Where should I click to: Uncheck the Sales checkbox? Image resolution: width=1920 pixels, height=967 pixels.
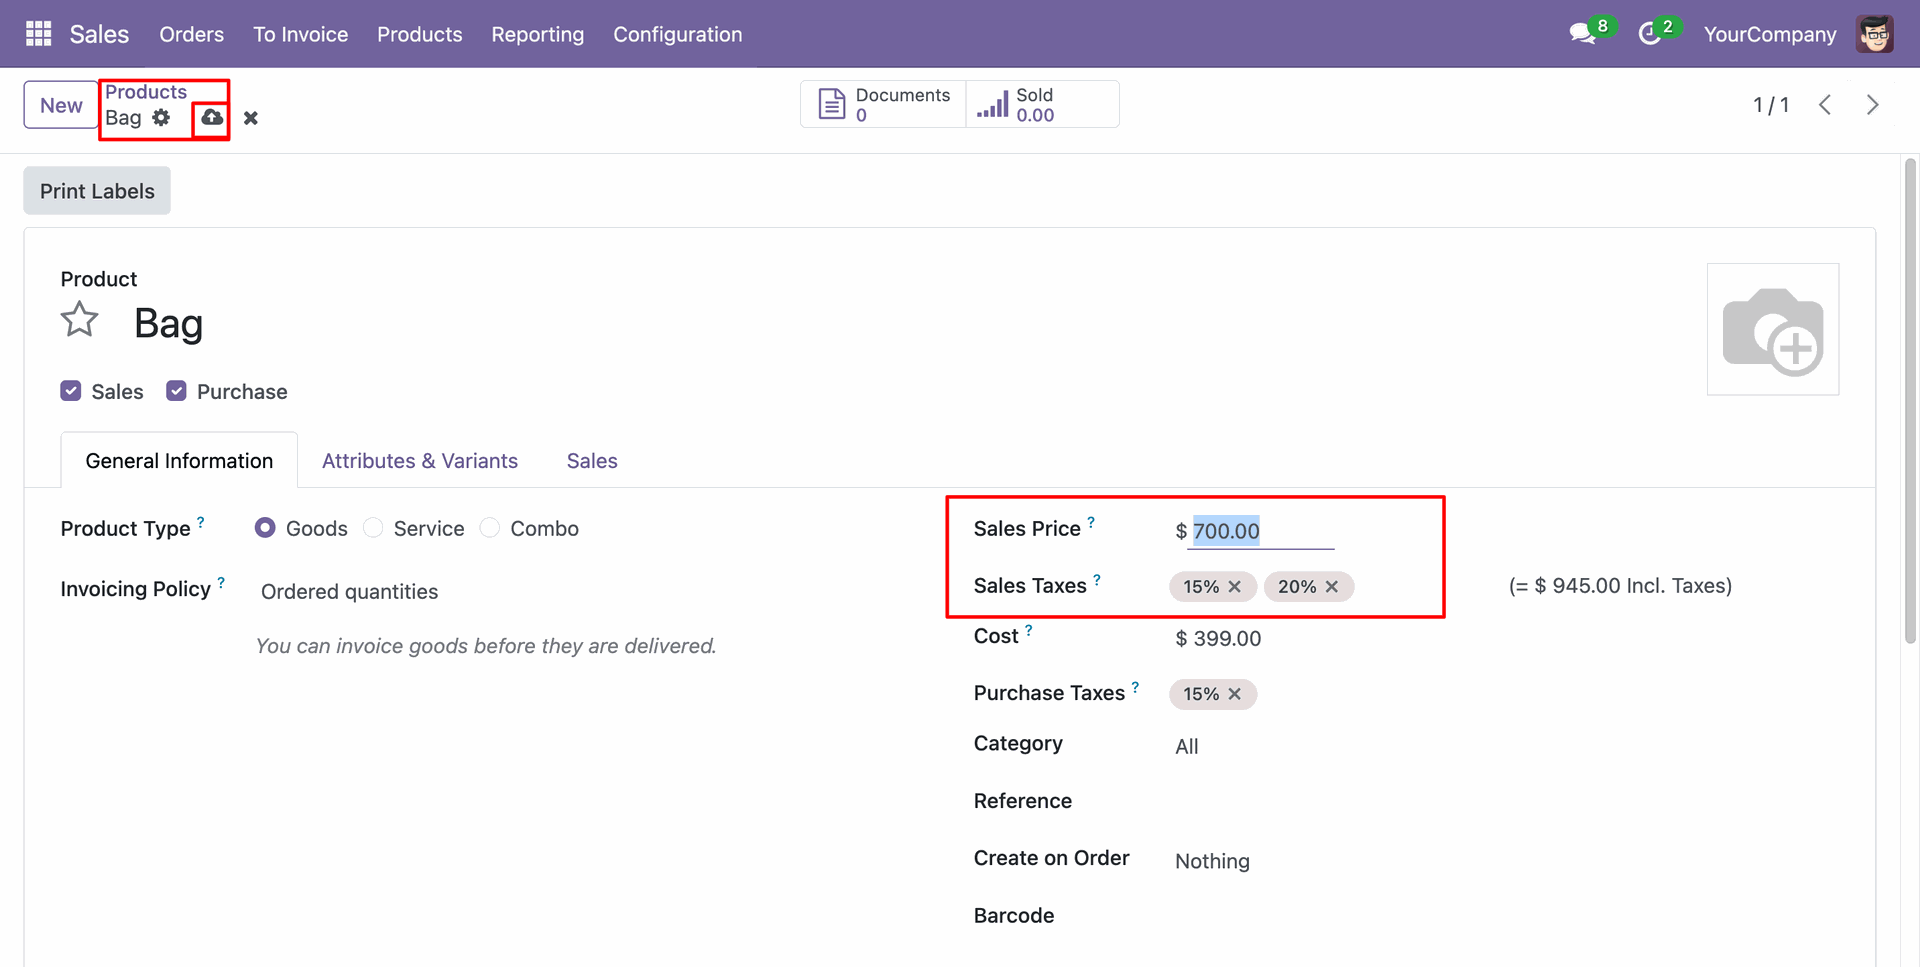tap(71, 391)
